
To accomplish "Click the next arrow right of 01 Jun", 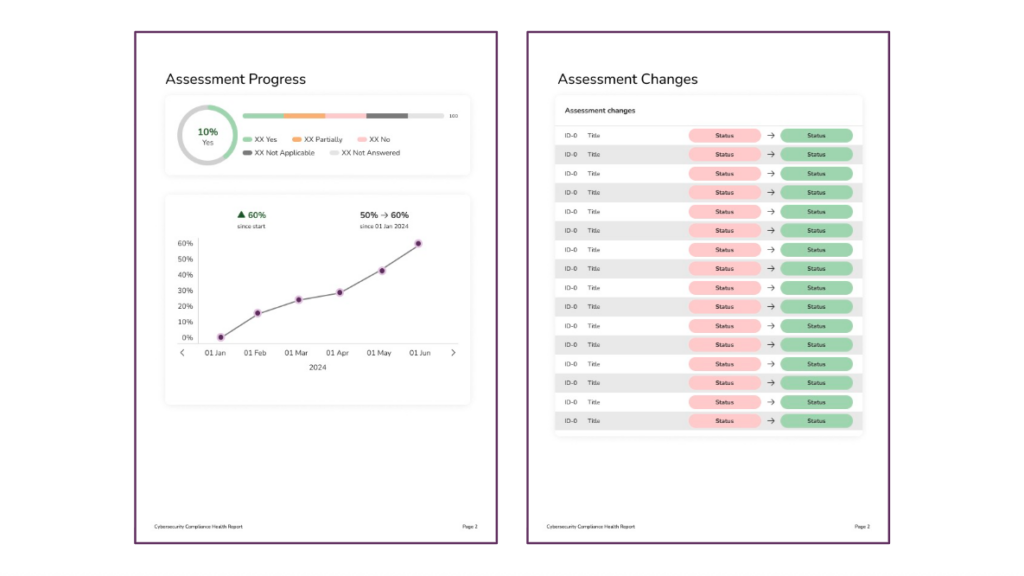I will 453,353.
